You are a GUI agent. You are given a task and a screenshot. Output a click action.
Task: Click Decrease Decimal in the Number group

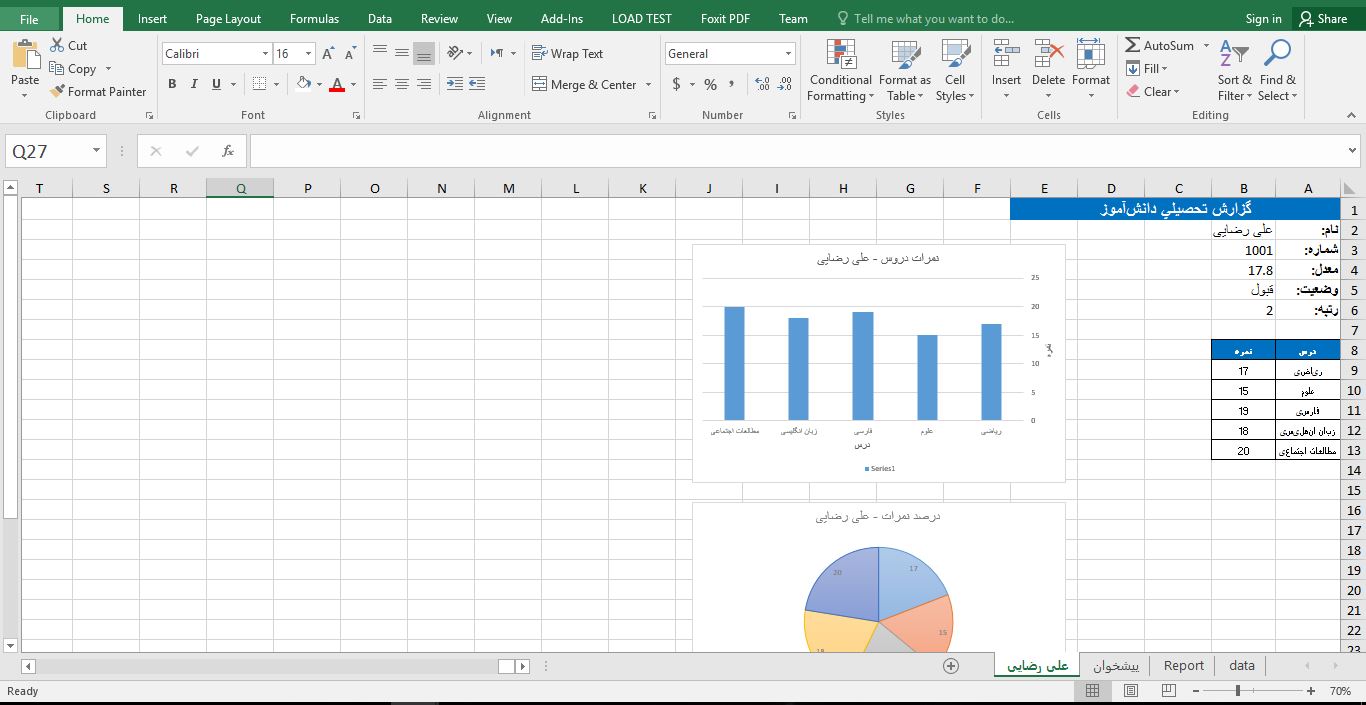point(783,84)
